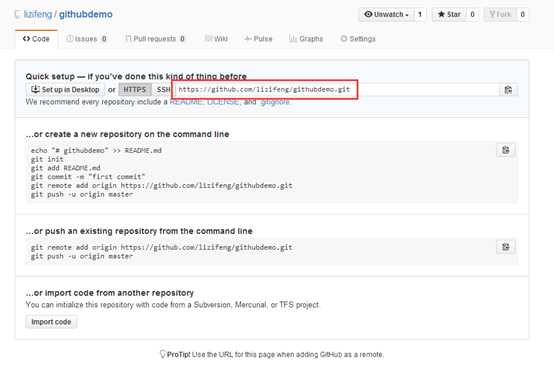View the Pulse tab
The image size is (554, 371).
click(x=259, y=39)
